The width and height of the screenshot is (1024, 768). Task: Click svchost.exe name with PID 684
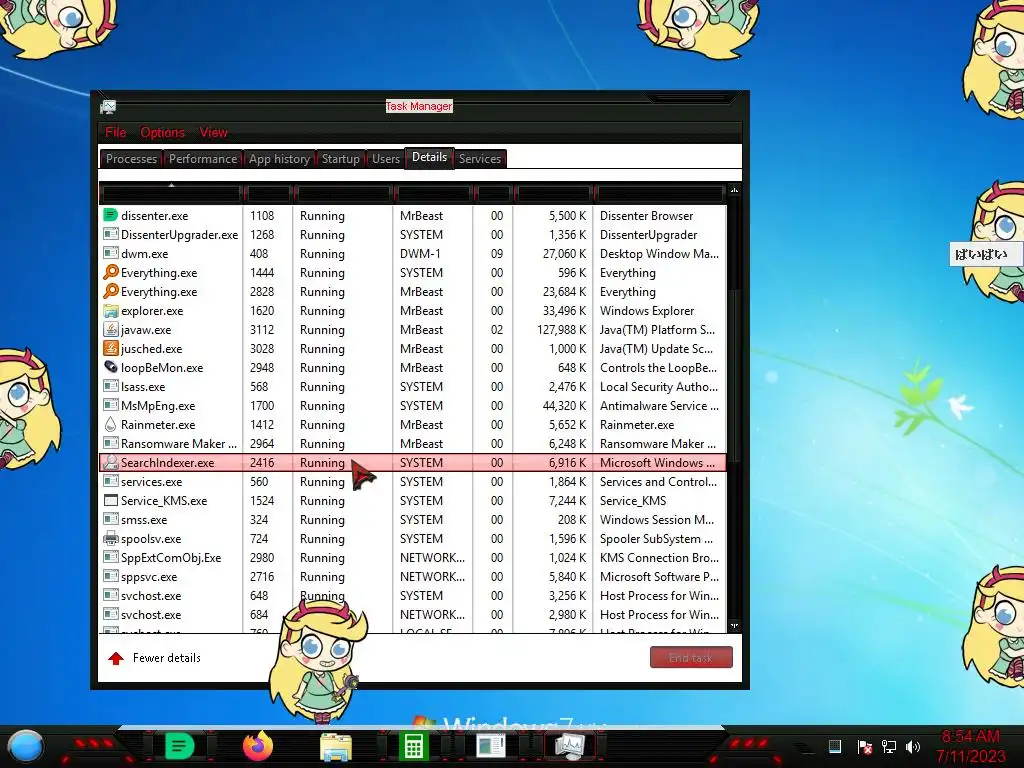151,615
